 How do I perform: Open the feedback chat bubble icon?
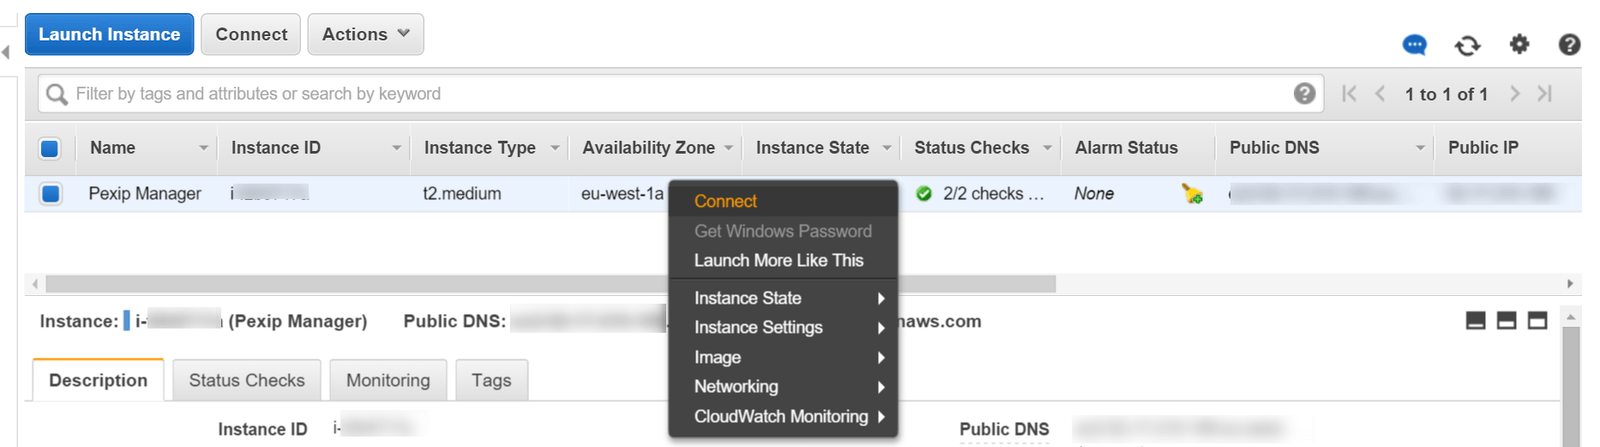(x=1414, y=45)
